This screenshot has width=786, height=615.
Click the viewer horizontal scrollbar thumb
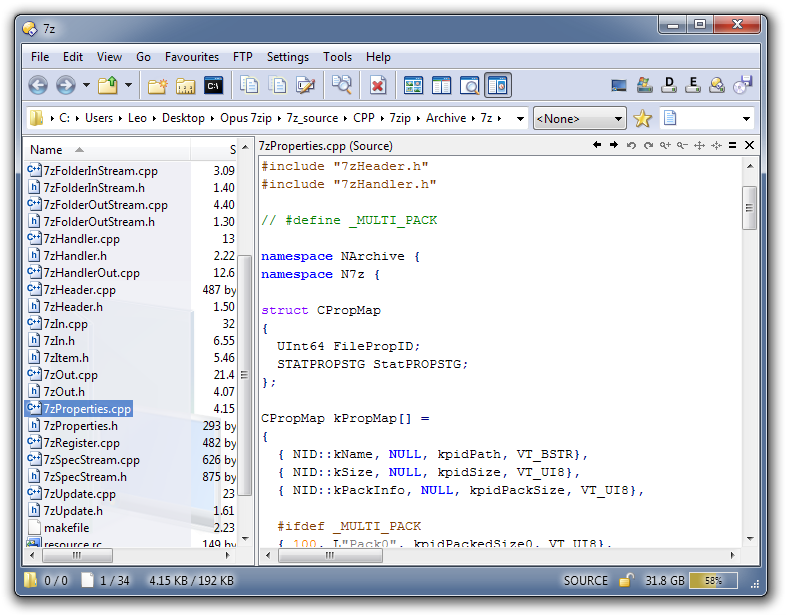coord(330,555)
